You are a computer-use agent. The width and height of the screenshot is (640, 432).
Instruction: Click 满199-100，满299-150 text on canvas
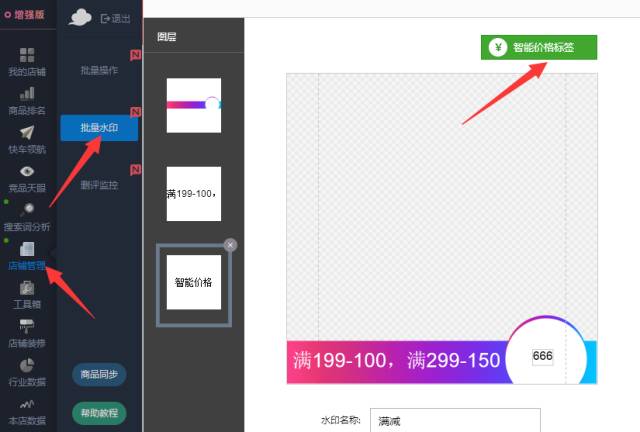396,361
